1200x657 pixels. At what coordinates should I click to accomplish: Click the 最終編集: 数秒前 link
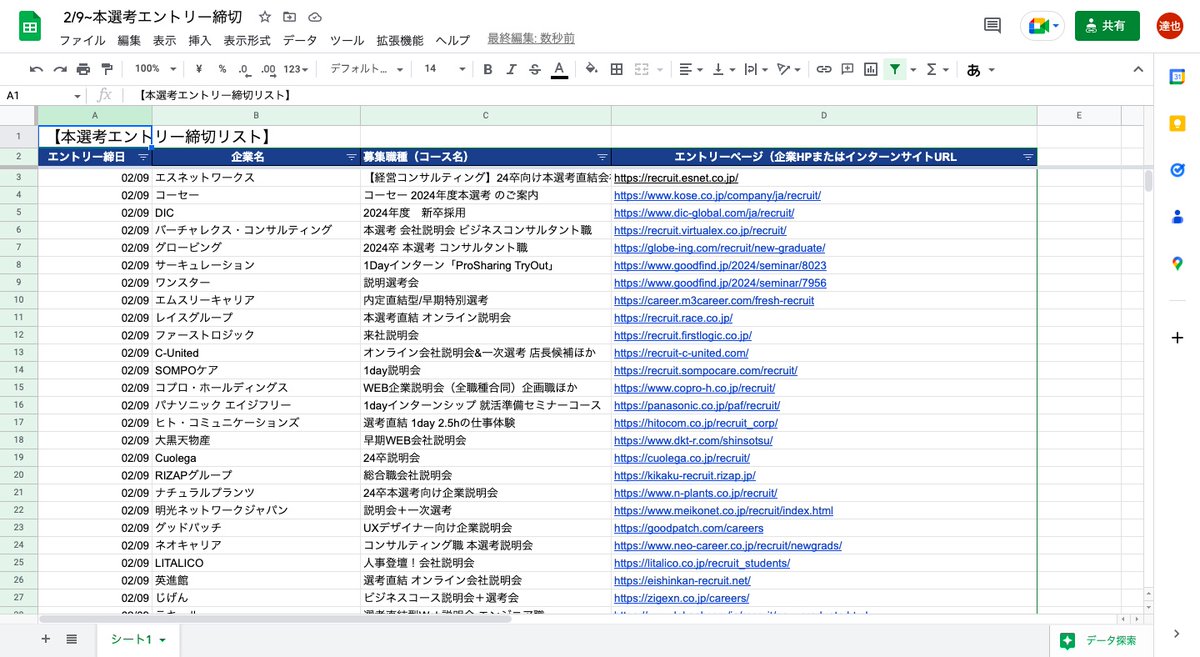pyautogui.click(x=531, y=39)
